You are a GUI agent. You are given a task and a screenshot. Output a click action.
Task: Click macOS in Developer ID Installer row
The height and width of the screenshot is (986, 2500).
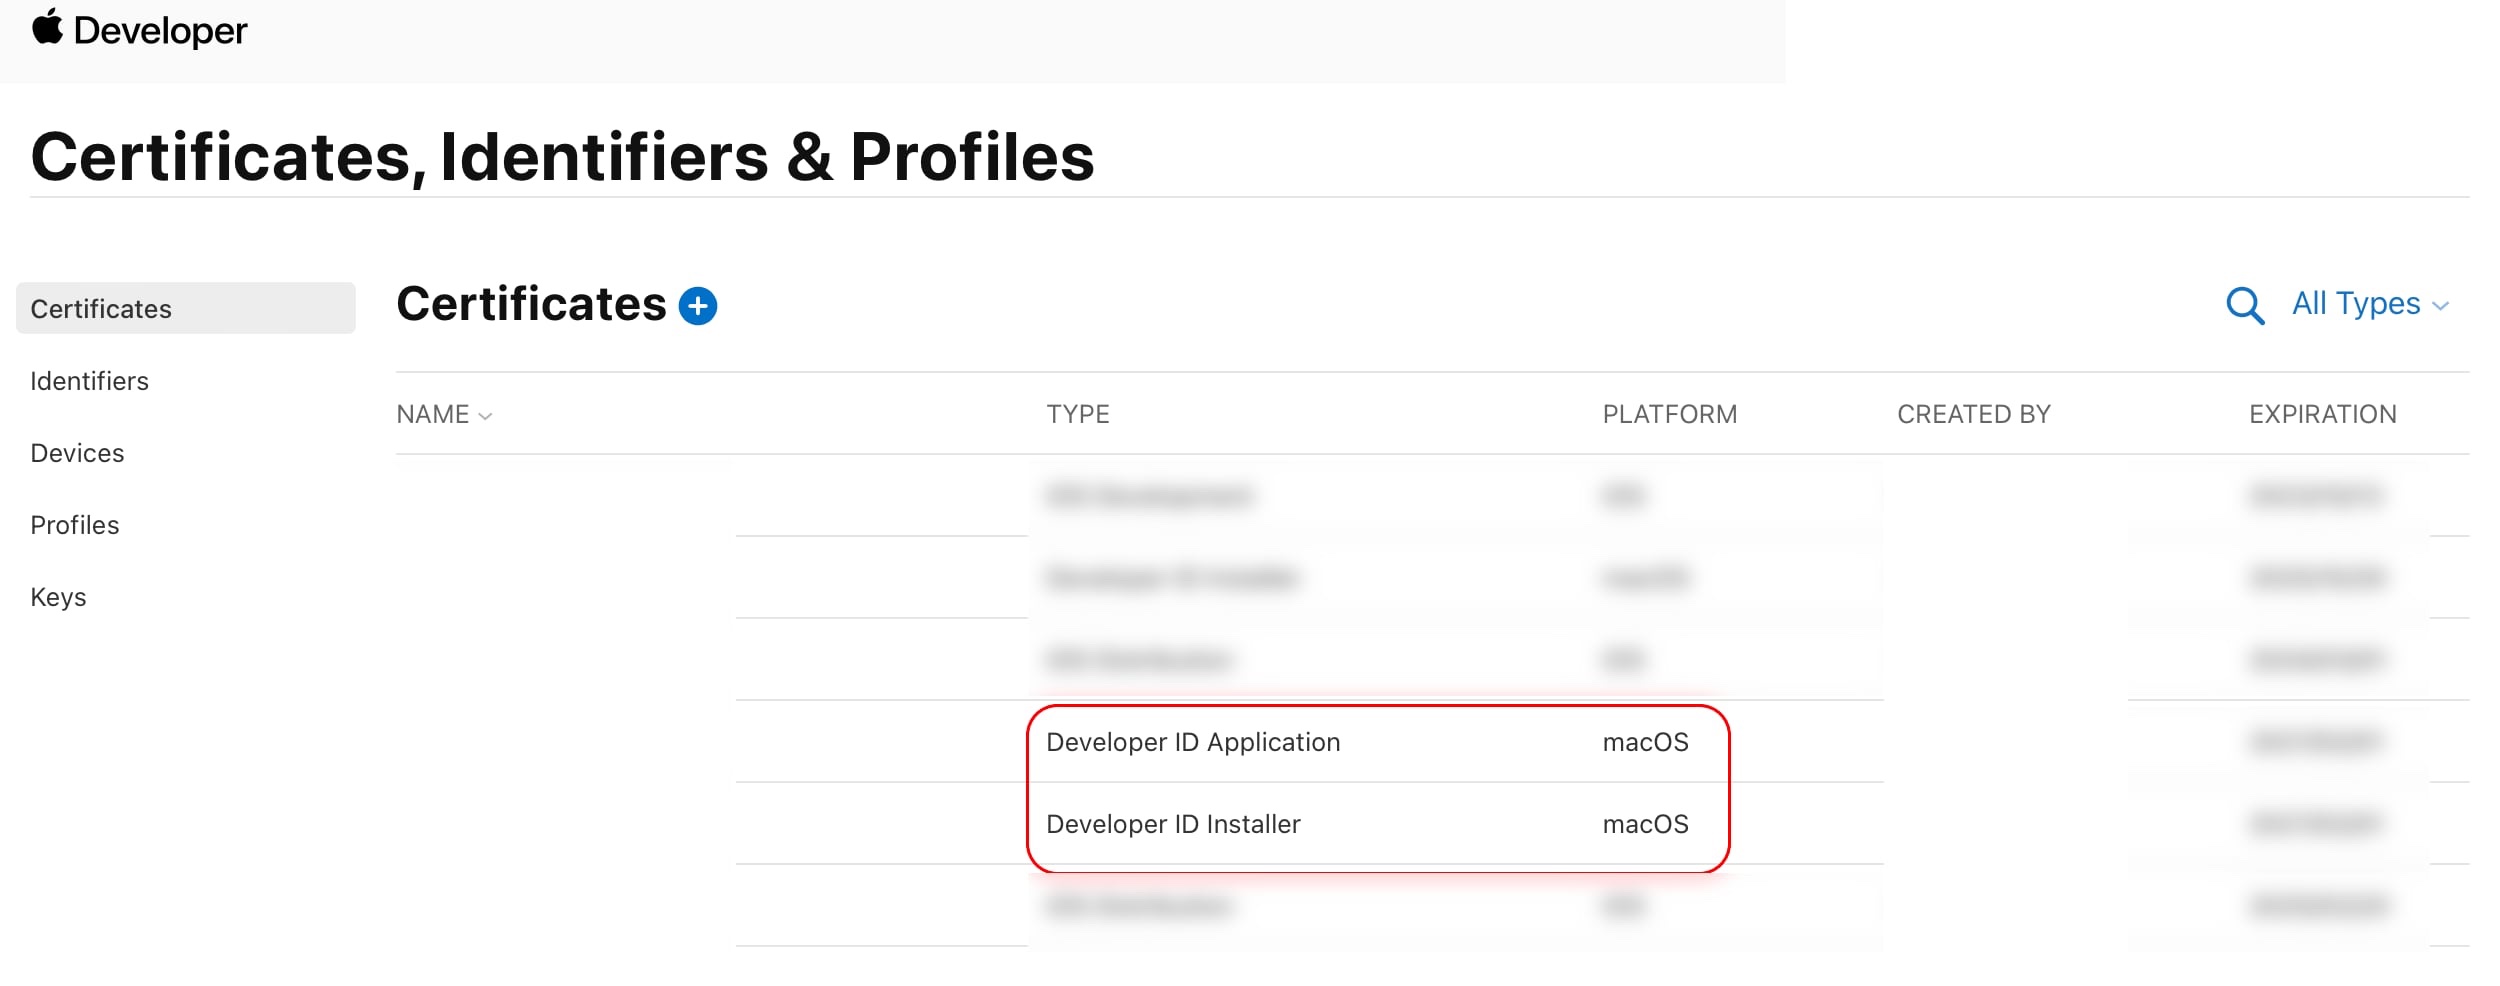click(1645, 824)
